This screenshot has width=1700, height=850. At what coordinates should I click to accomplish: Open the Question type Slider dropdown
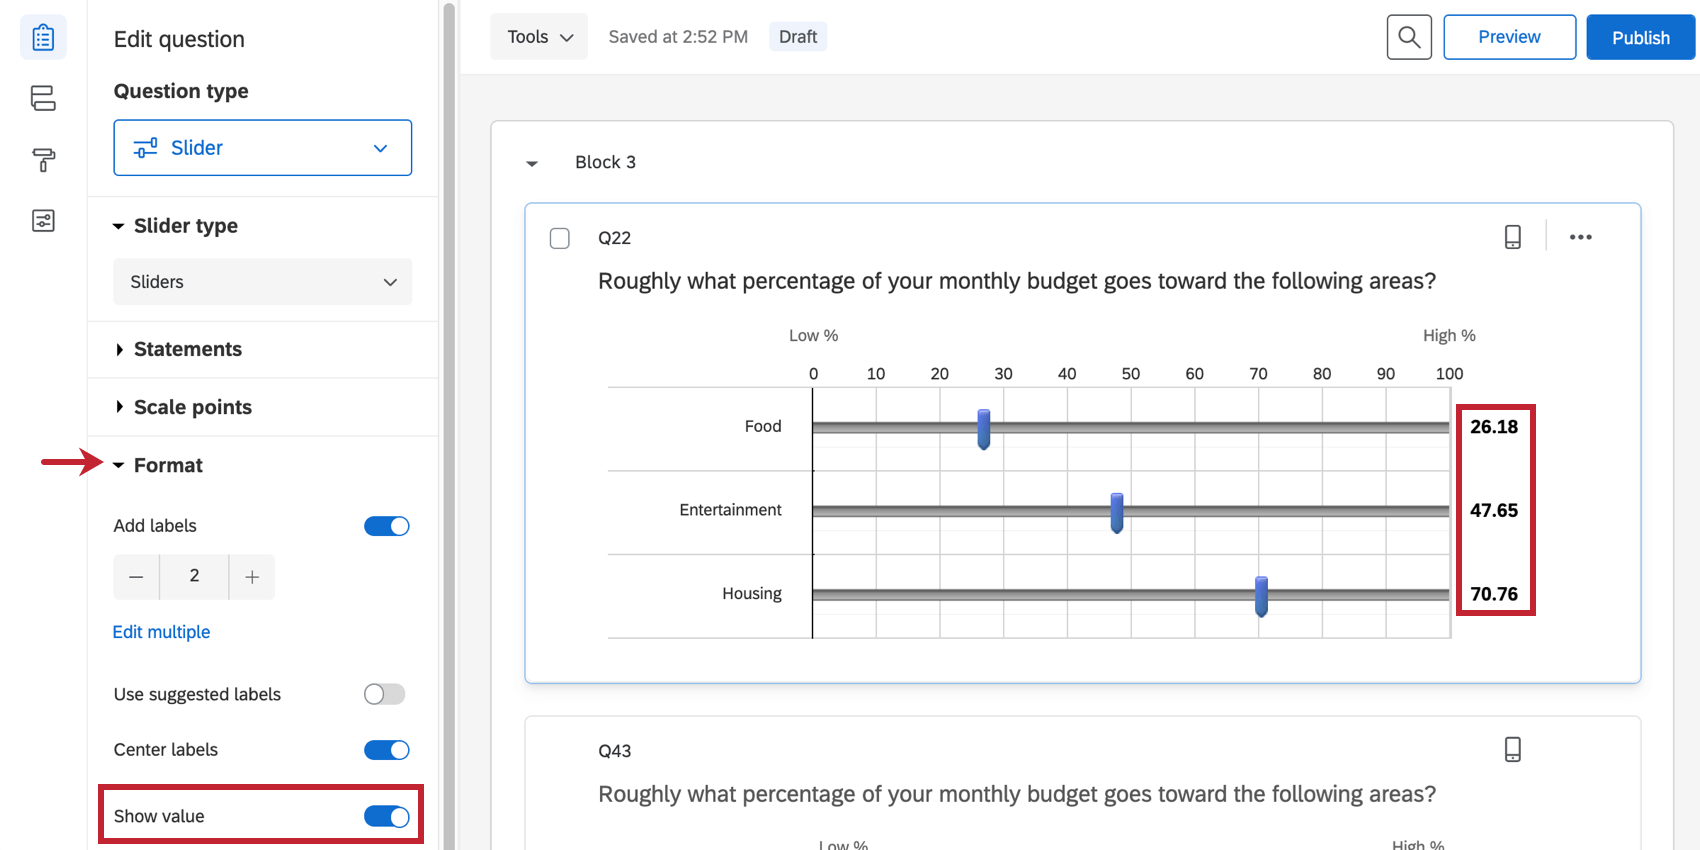tap(263, 148)
